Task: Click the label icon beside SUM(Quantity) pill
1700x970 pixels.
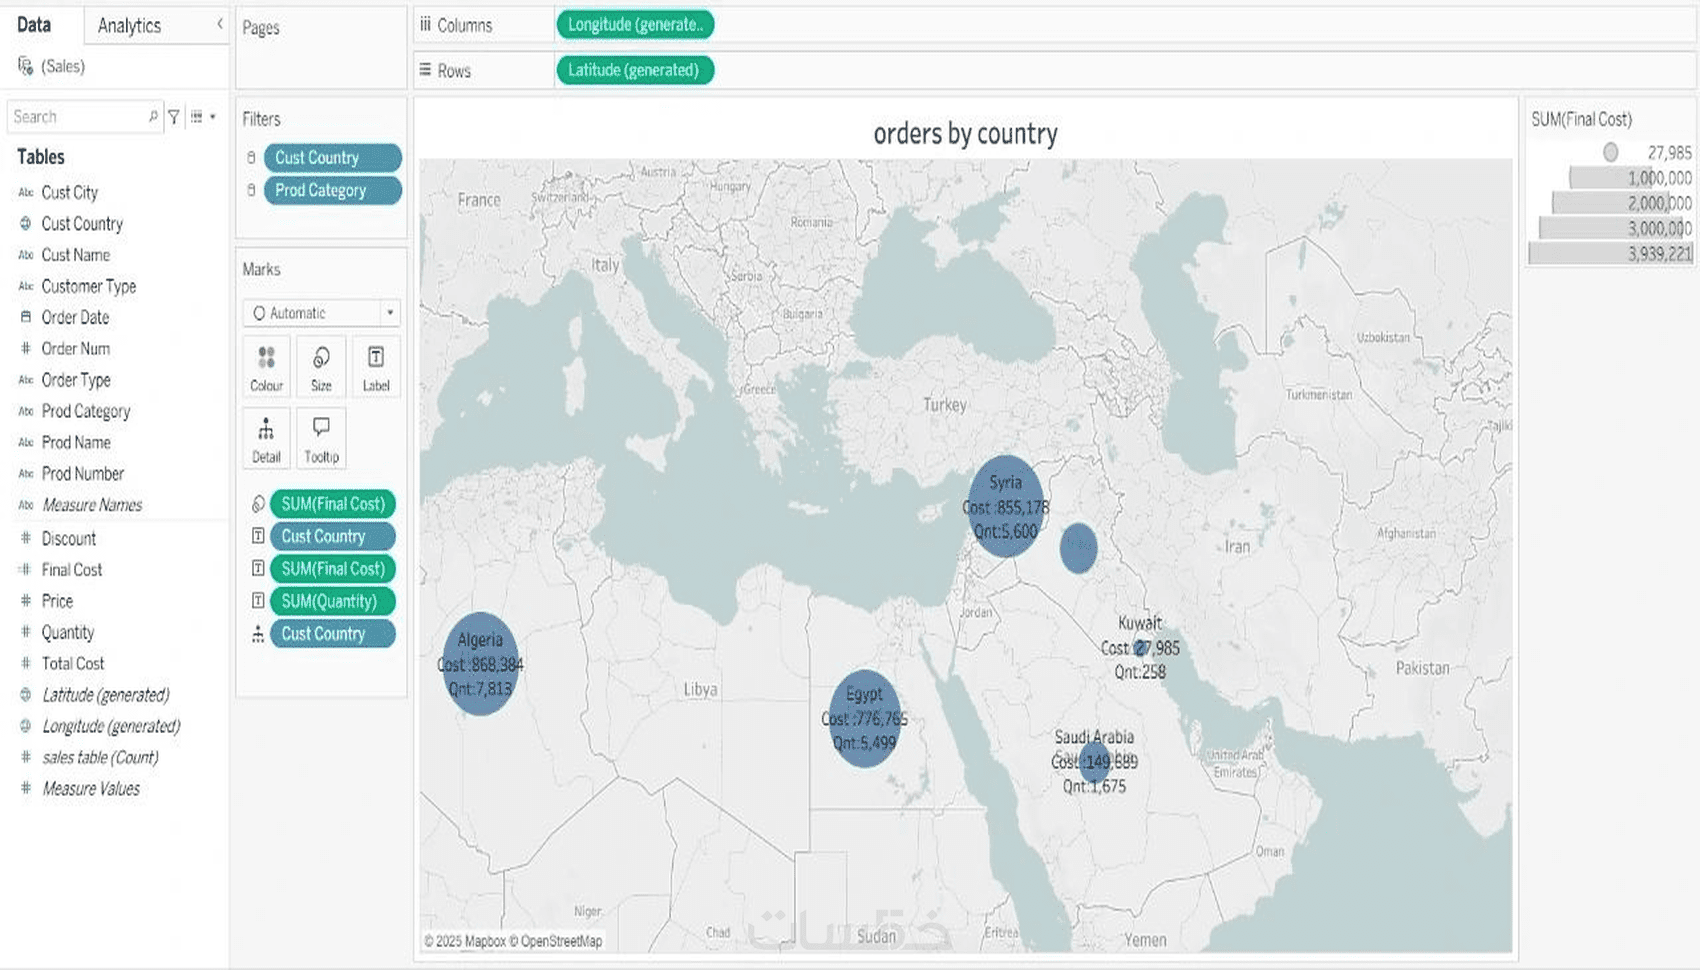Action: (258, 601)
